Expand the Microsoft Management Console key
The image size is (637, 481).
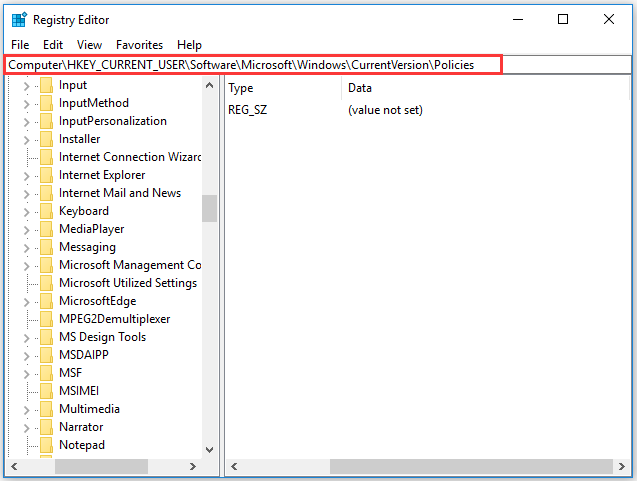tap(26, 266)
